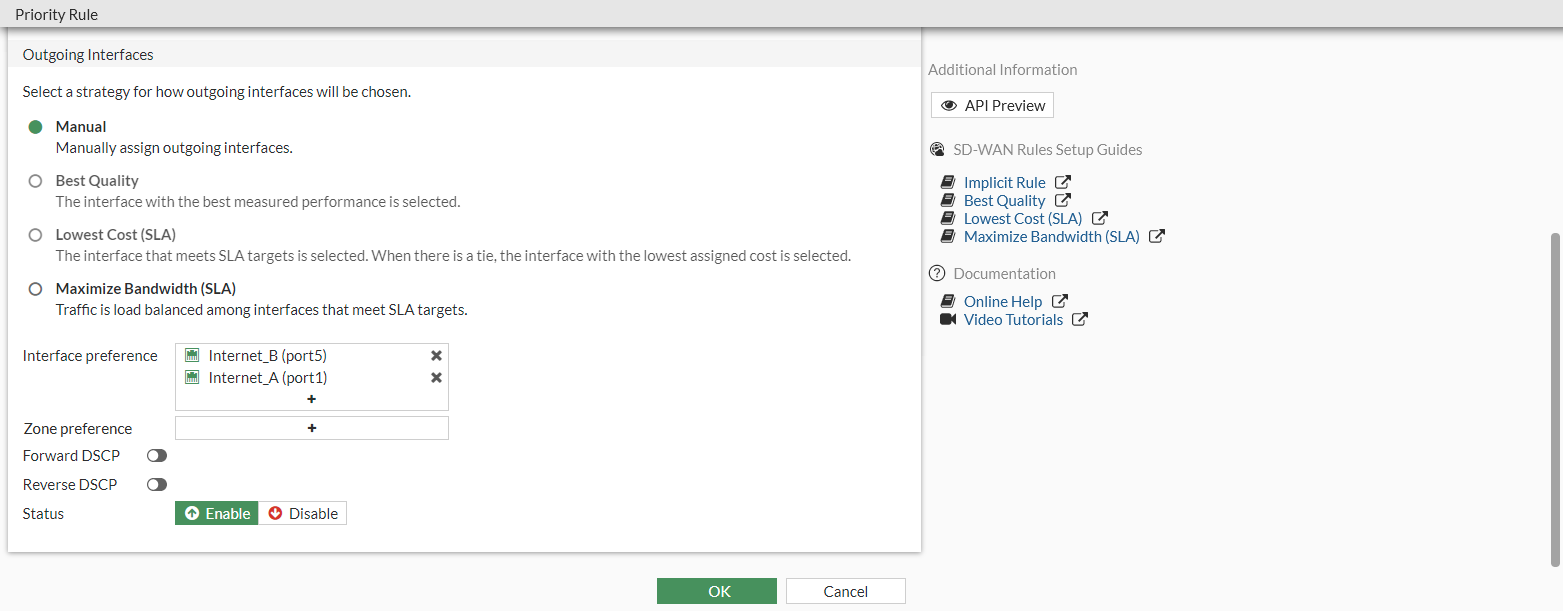The height and width of the screenshot is (611, 1563).
Task: Remove Internet_A (port1) with its X icon
Action: (x=436, y=378)
